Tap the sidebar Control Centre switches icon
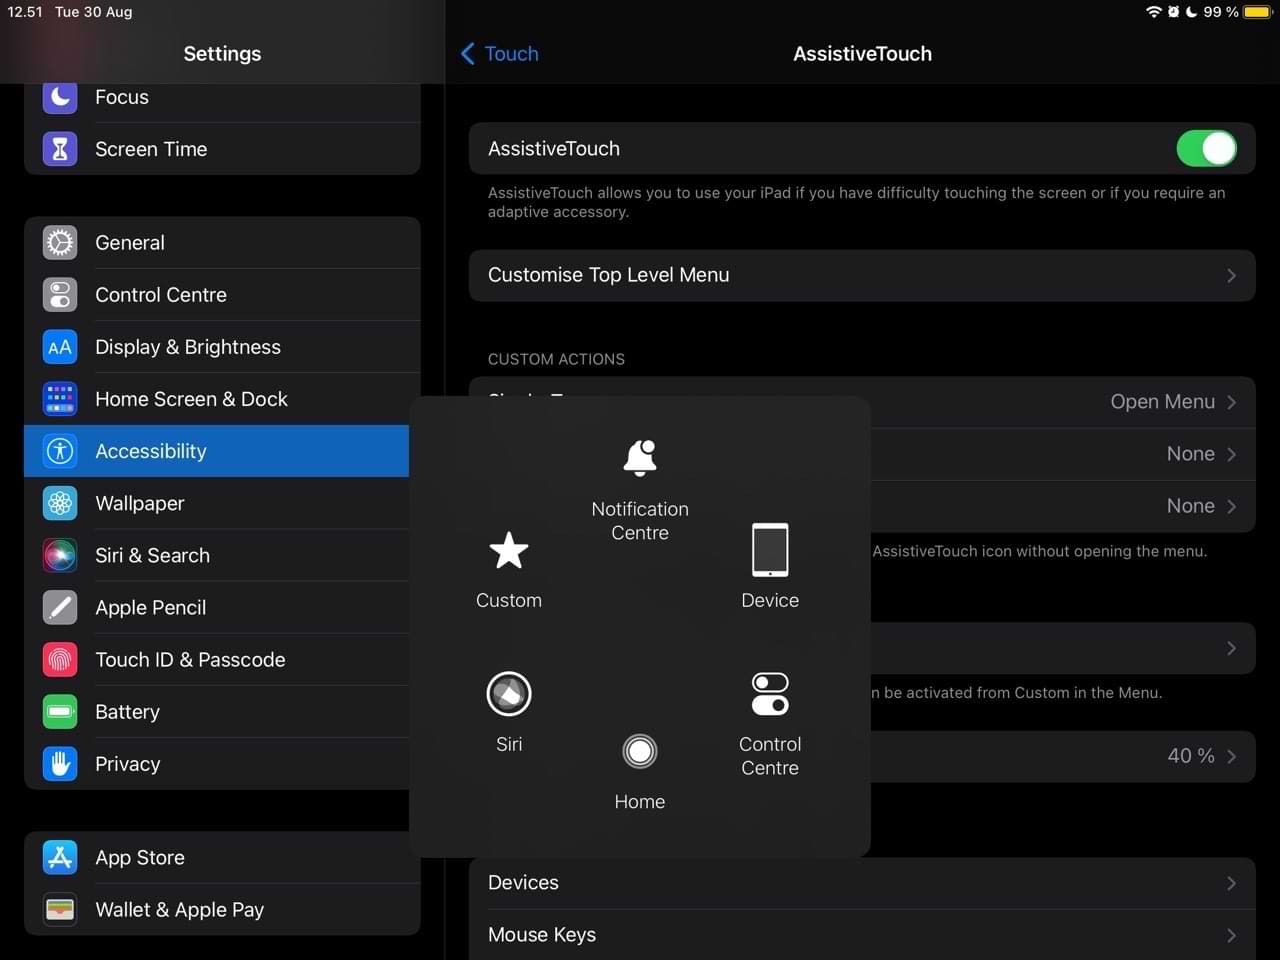Image resolution: width=1280 pixels, height=960 pixels. click(x=60, y=295)
